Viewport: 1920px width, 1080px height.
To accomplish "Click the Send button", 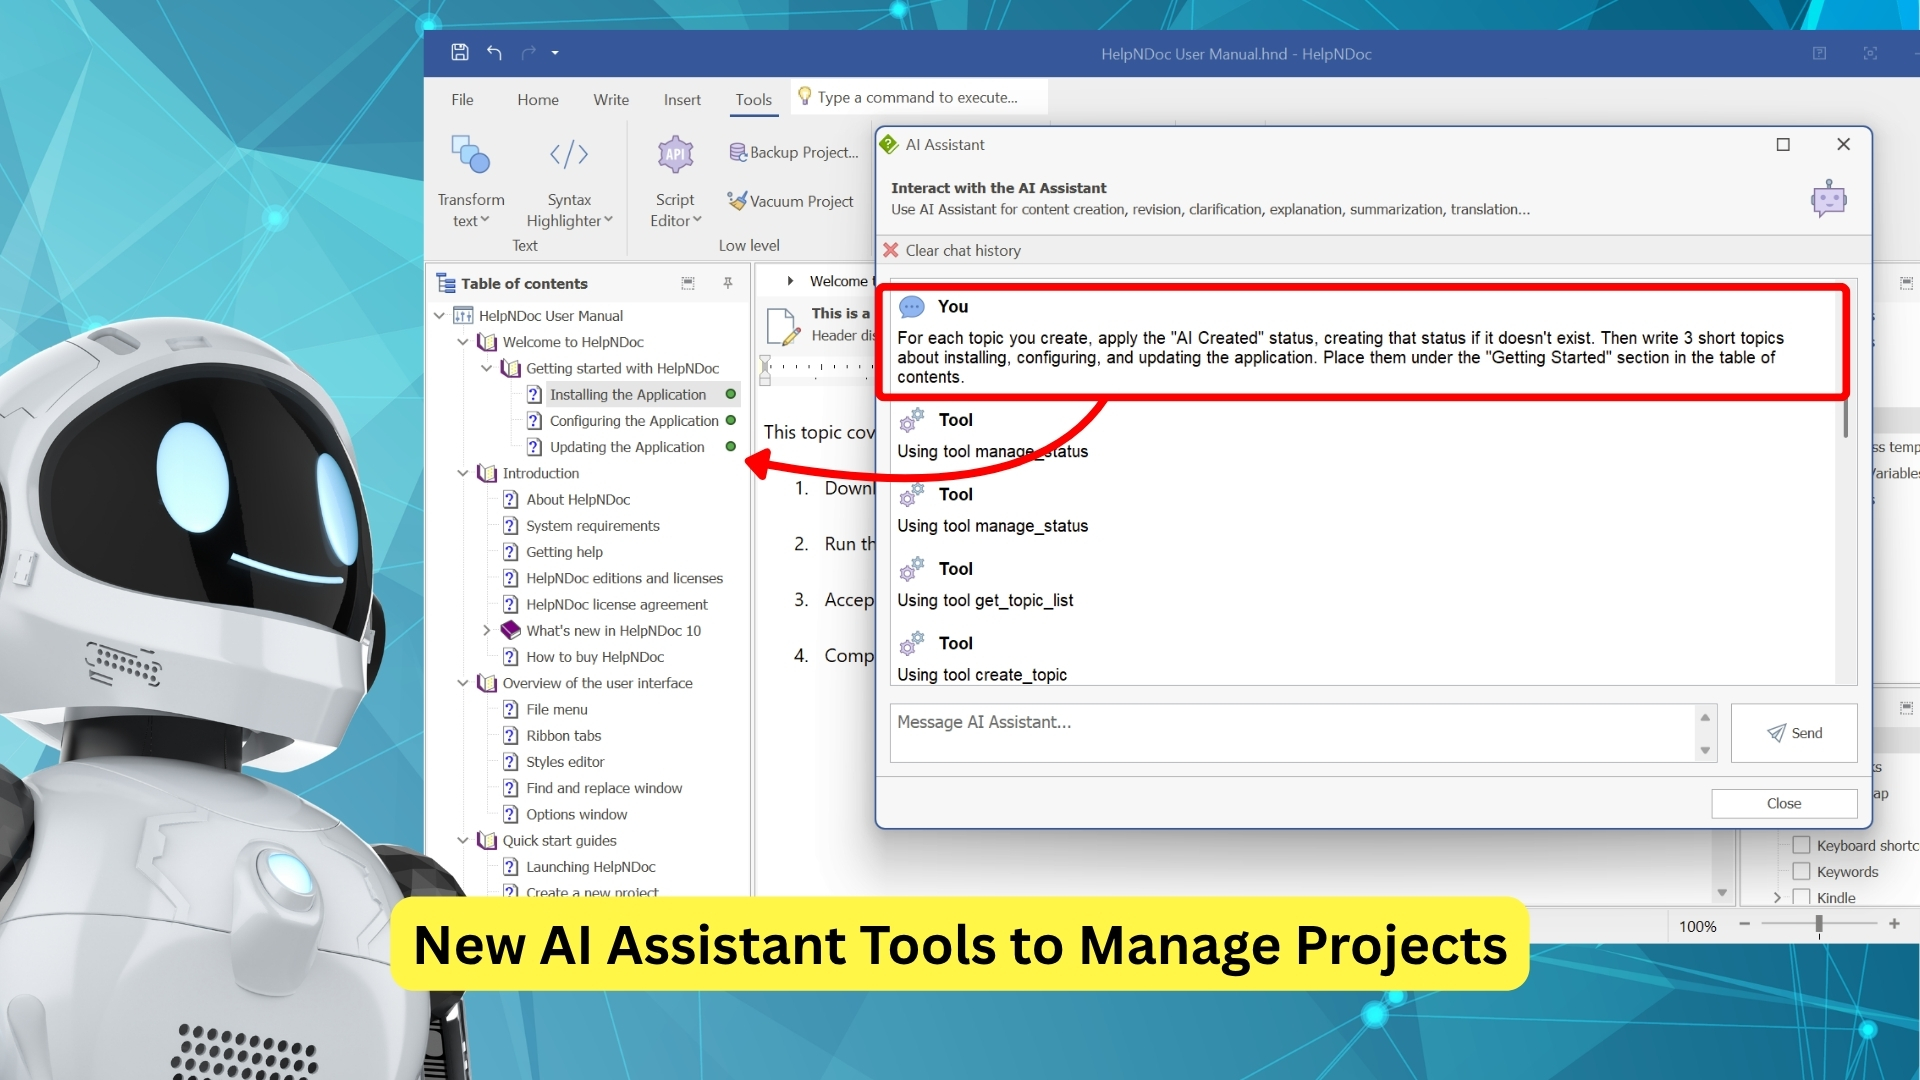I will tap(1794, 733).
